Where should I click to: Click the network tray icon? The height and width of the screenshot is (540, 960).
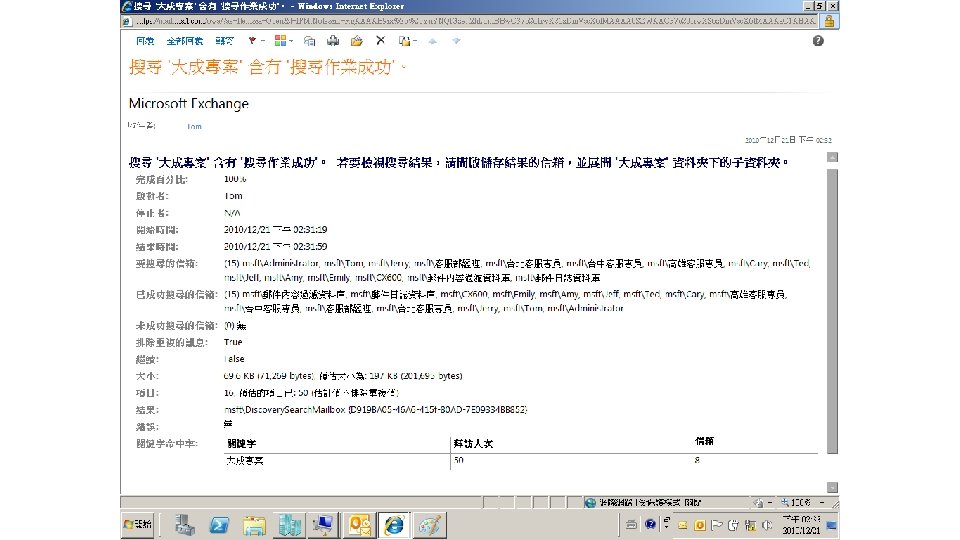[x=750, y=525]
